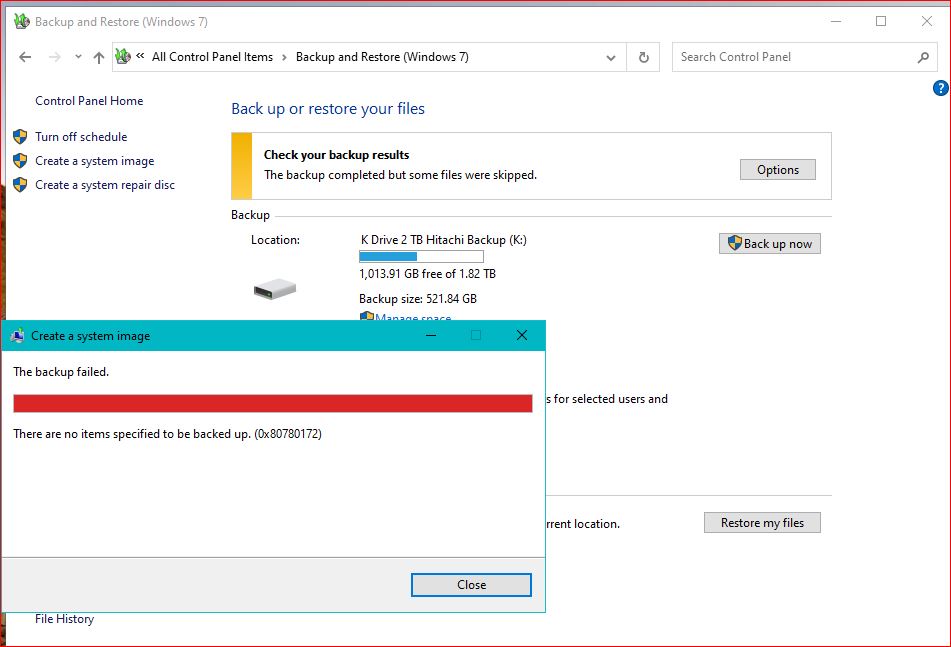Refresh the Control Panel page

coord(644,58)
